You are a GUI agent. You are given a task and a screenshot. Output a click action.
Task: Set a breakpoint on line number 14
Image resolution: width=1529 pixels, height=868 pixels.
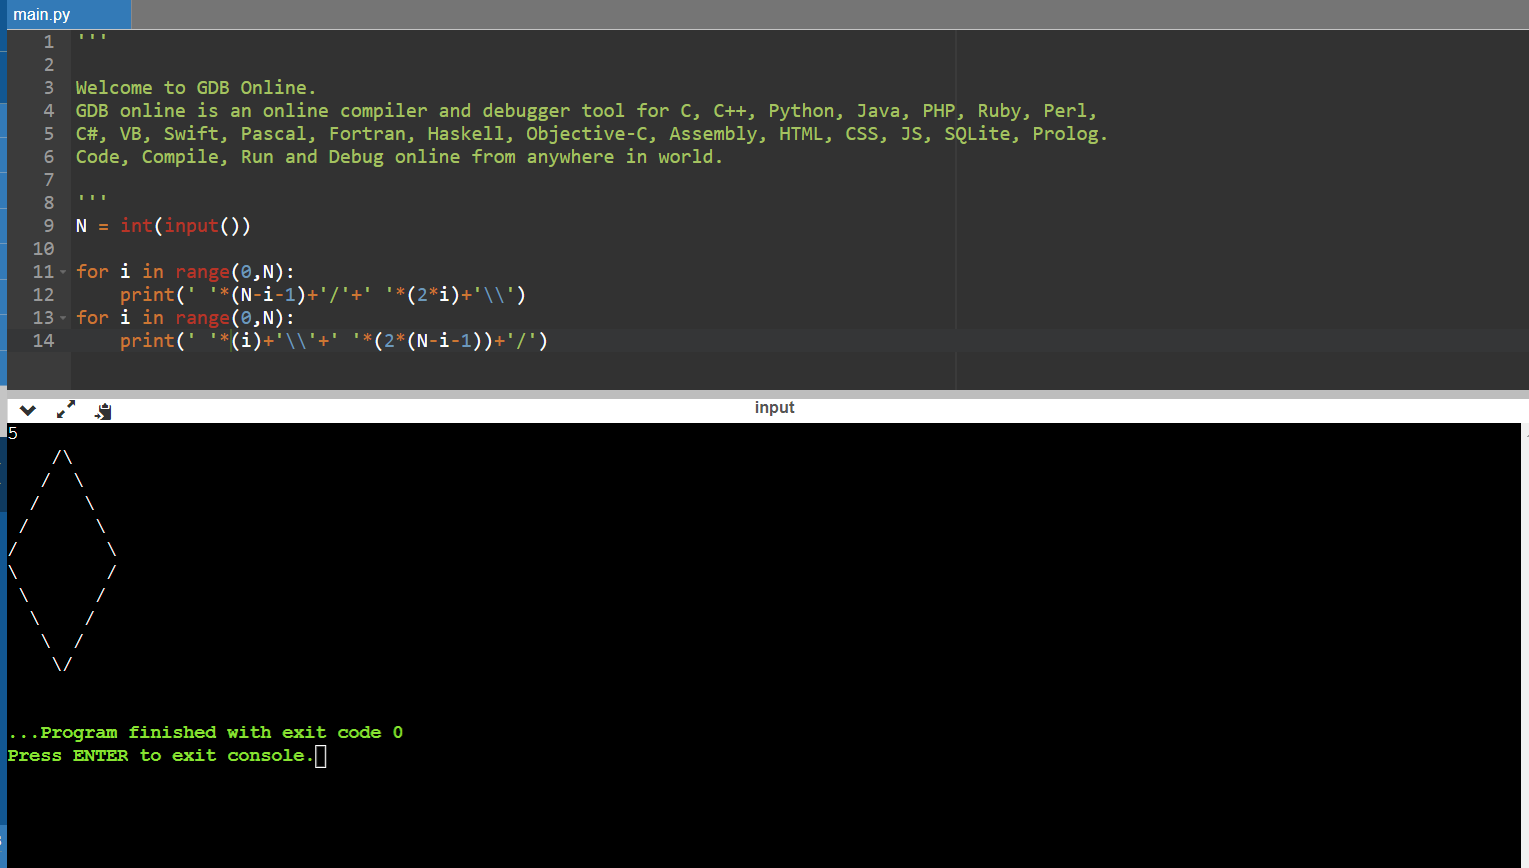pyautogui.click(x=43, y=341)
